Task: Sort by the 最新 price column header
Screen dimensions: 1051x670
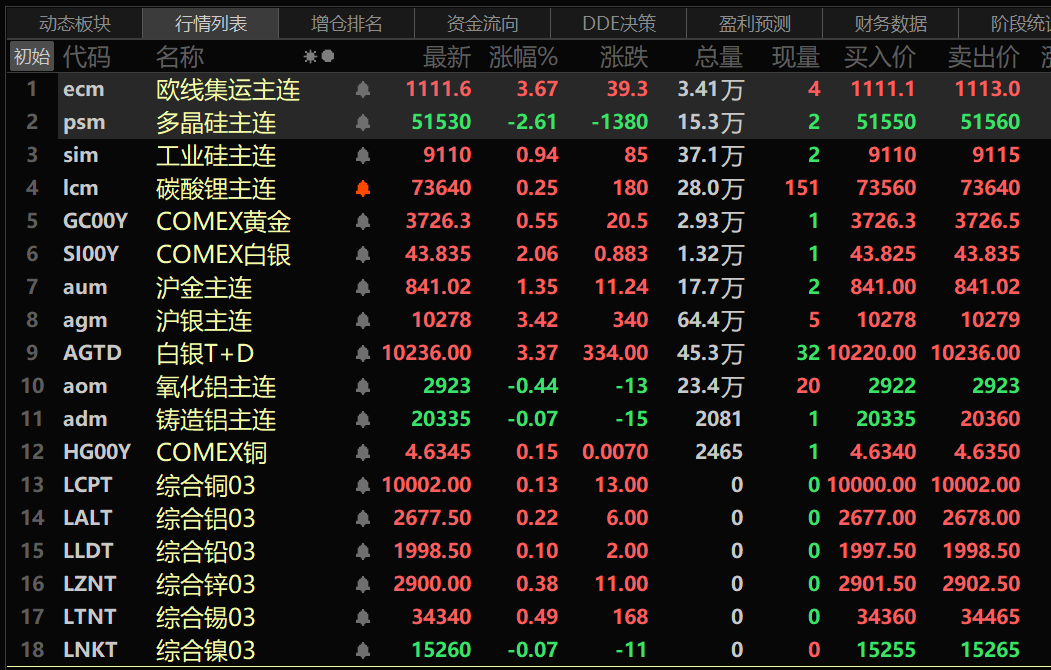Action: (446, 57)
